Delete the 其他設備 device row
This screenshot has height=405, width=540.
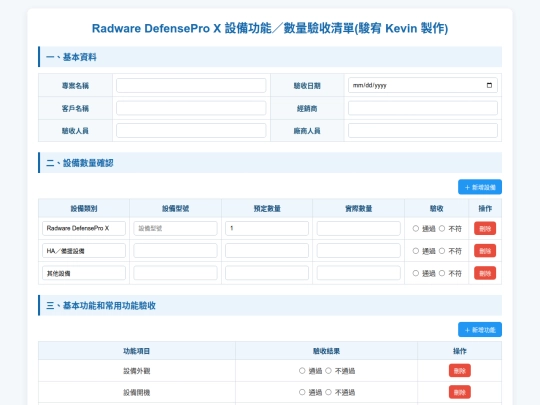point(485,273)
